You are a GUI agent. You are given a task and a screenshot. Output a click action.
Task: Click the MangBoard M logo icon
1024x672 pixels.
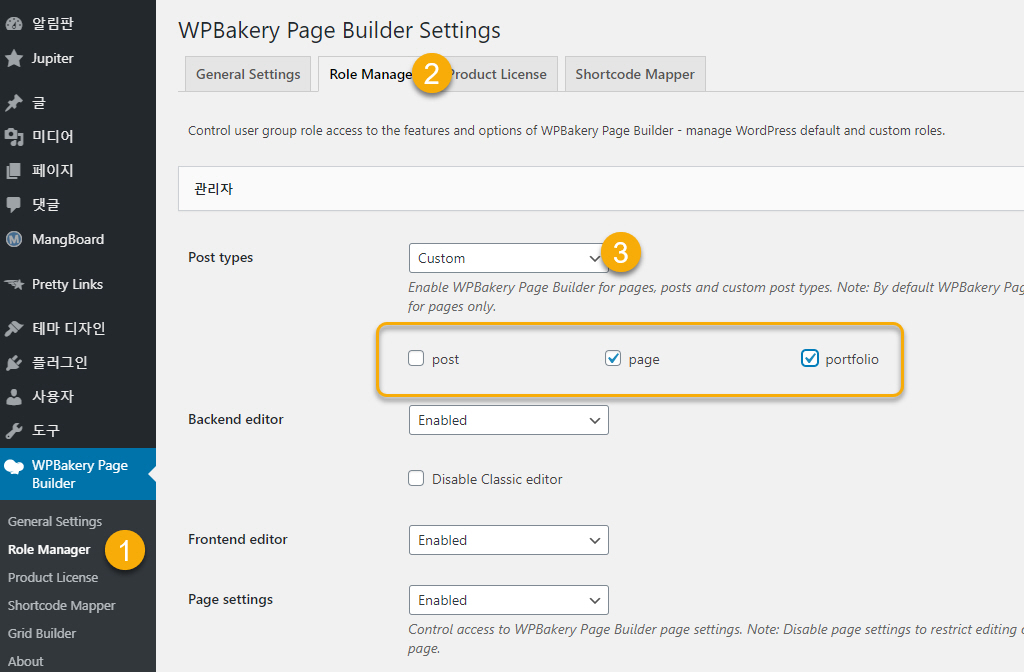pyautogui.click(x=14, y=239)
